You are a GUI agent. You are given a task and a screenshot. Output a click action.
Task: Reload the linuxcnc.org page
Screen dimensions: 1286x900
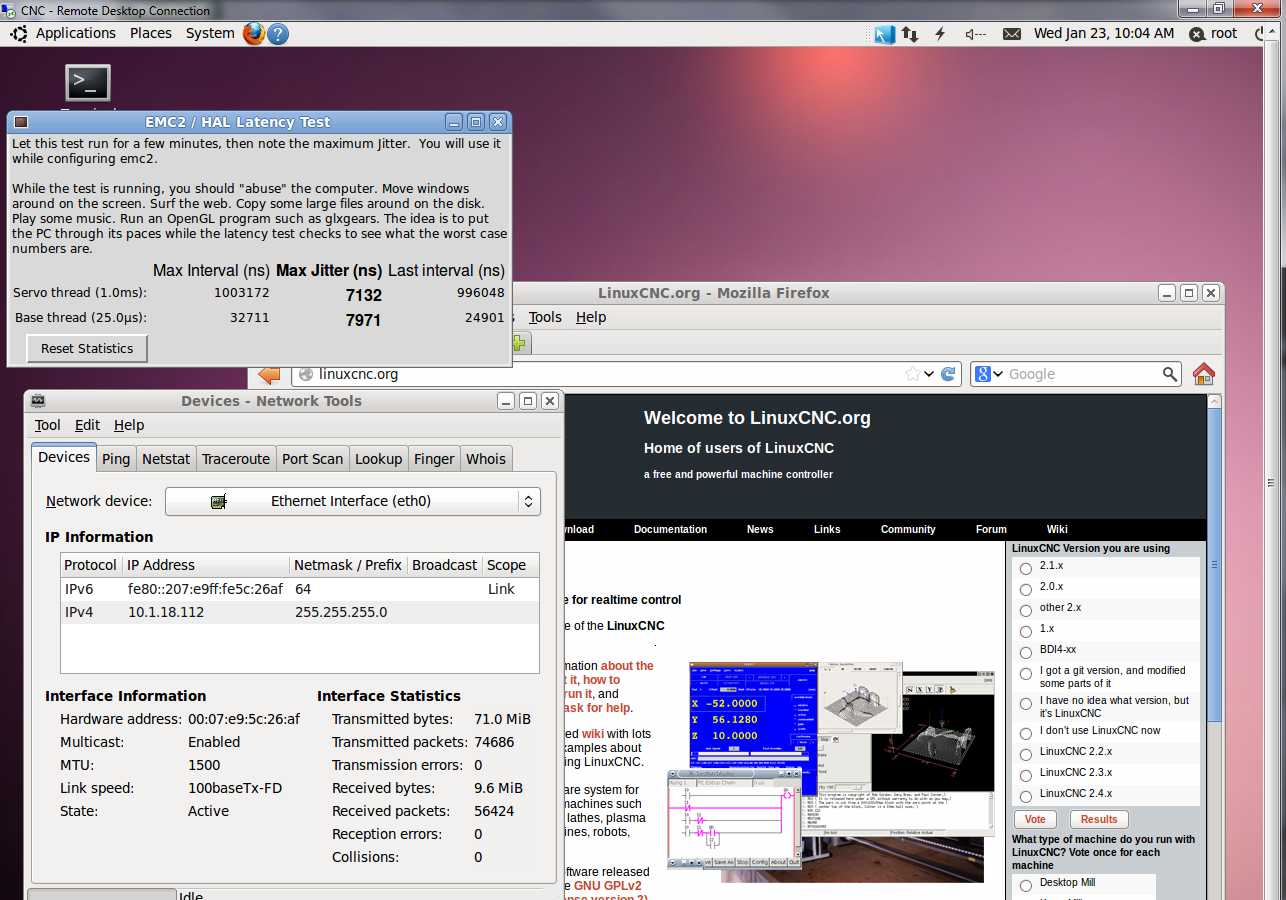pos(948,374)
